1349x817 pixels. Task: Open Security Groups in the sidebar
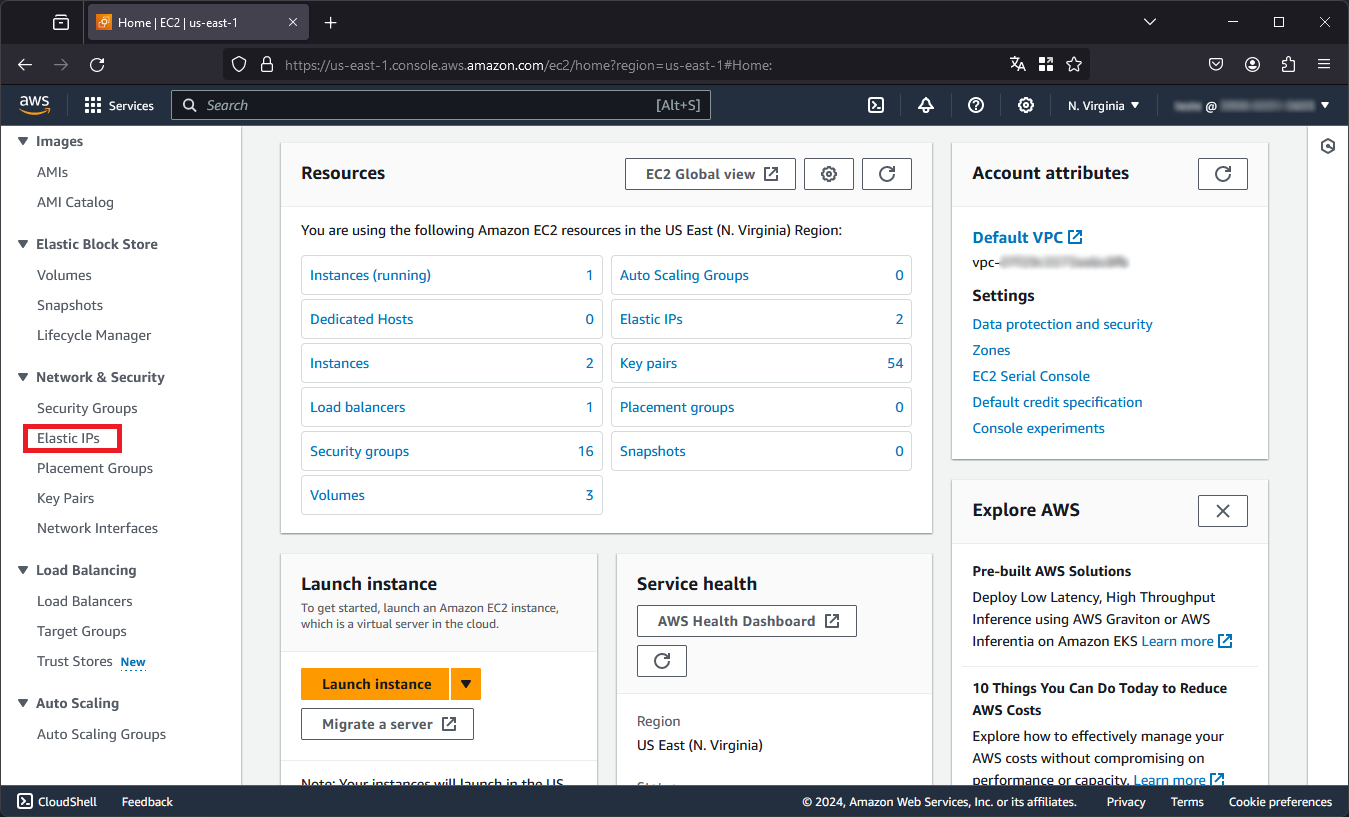(87, 408)
